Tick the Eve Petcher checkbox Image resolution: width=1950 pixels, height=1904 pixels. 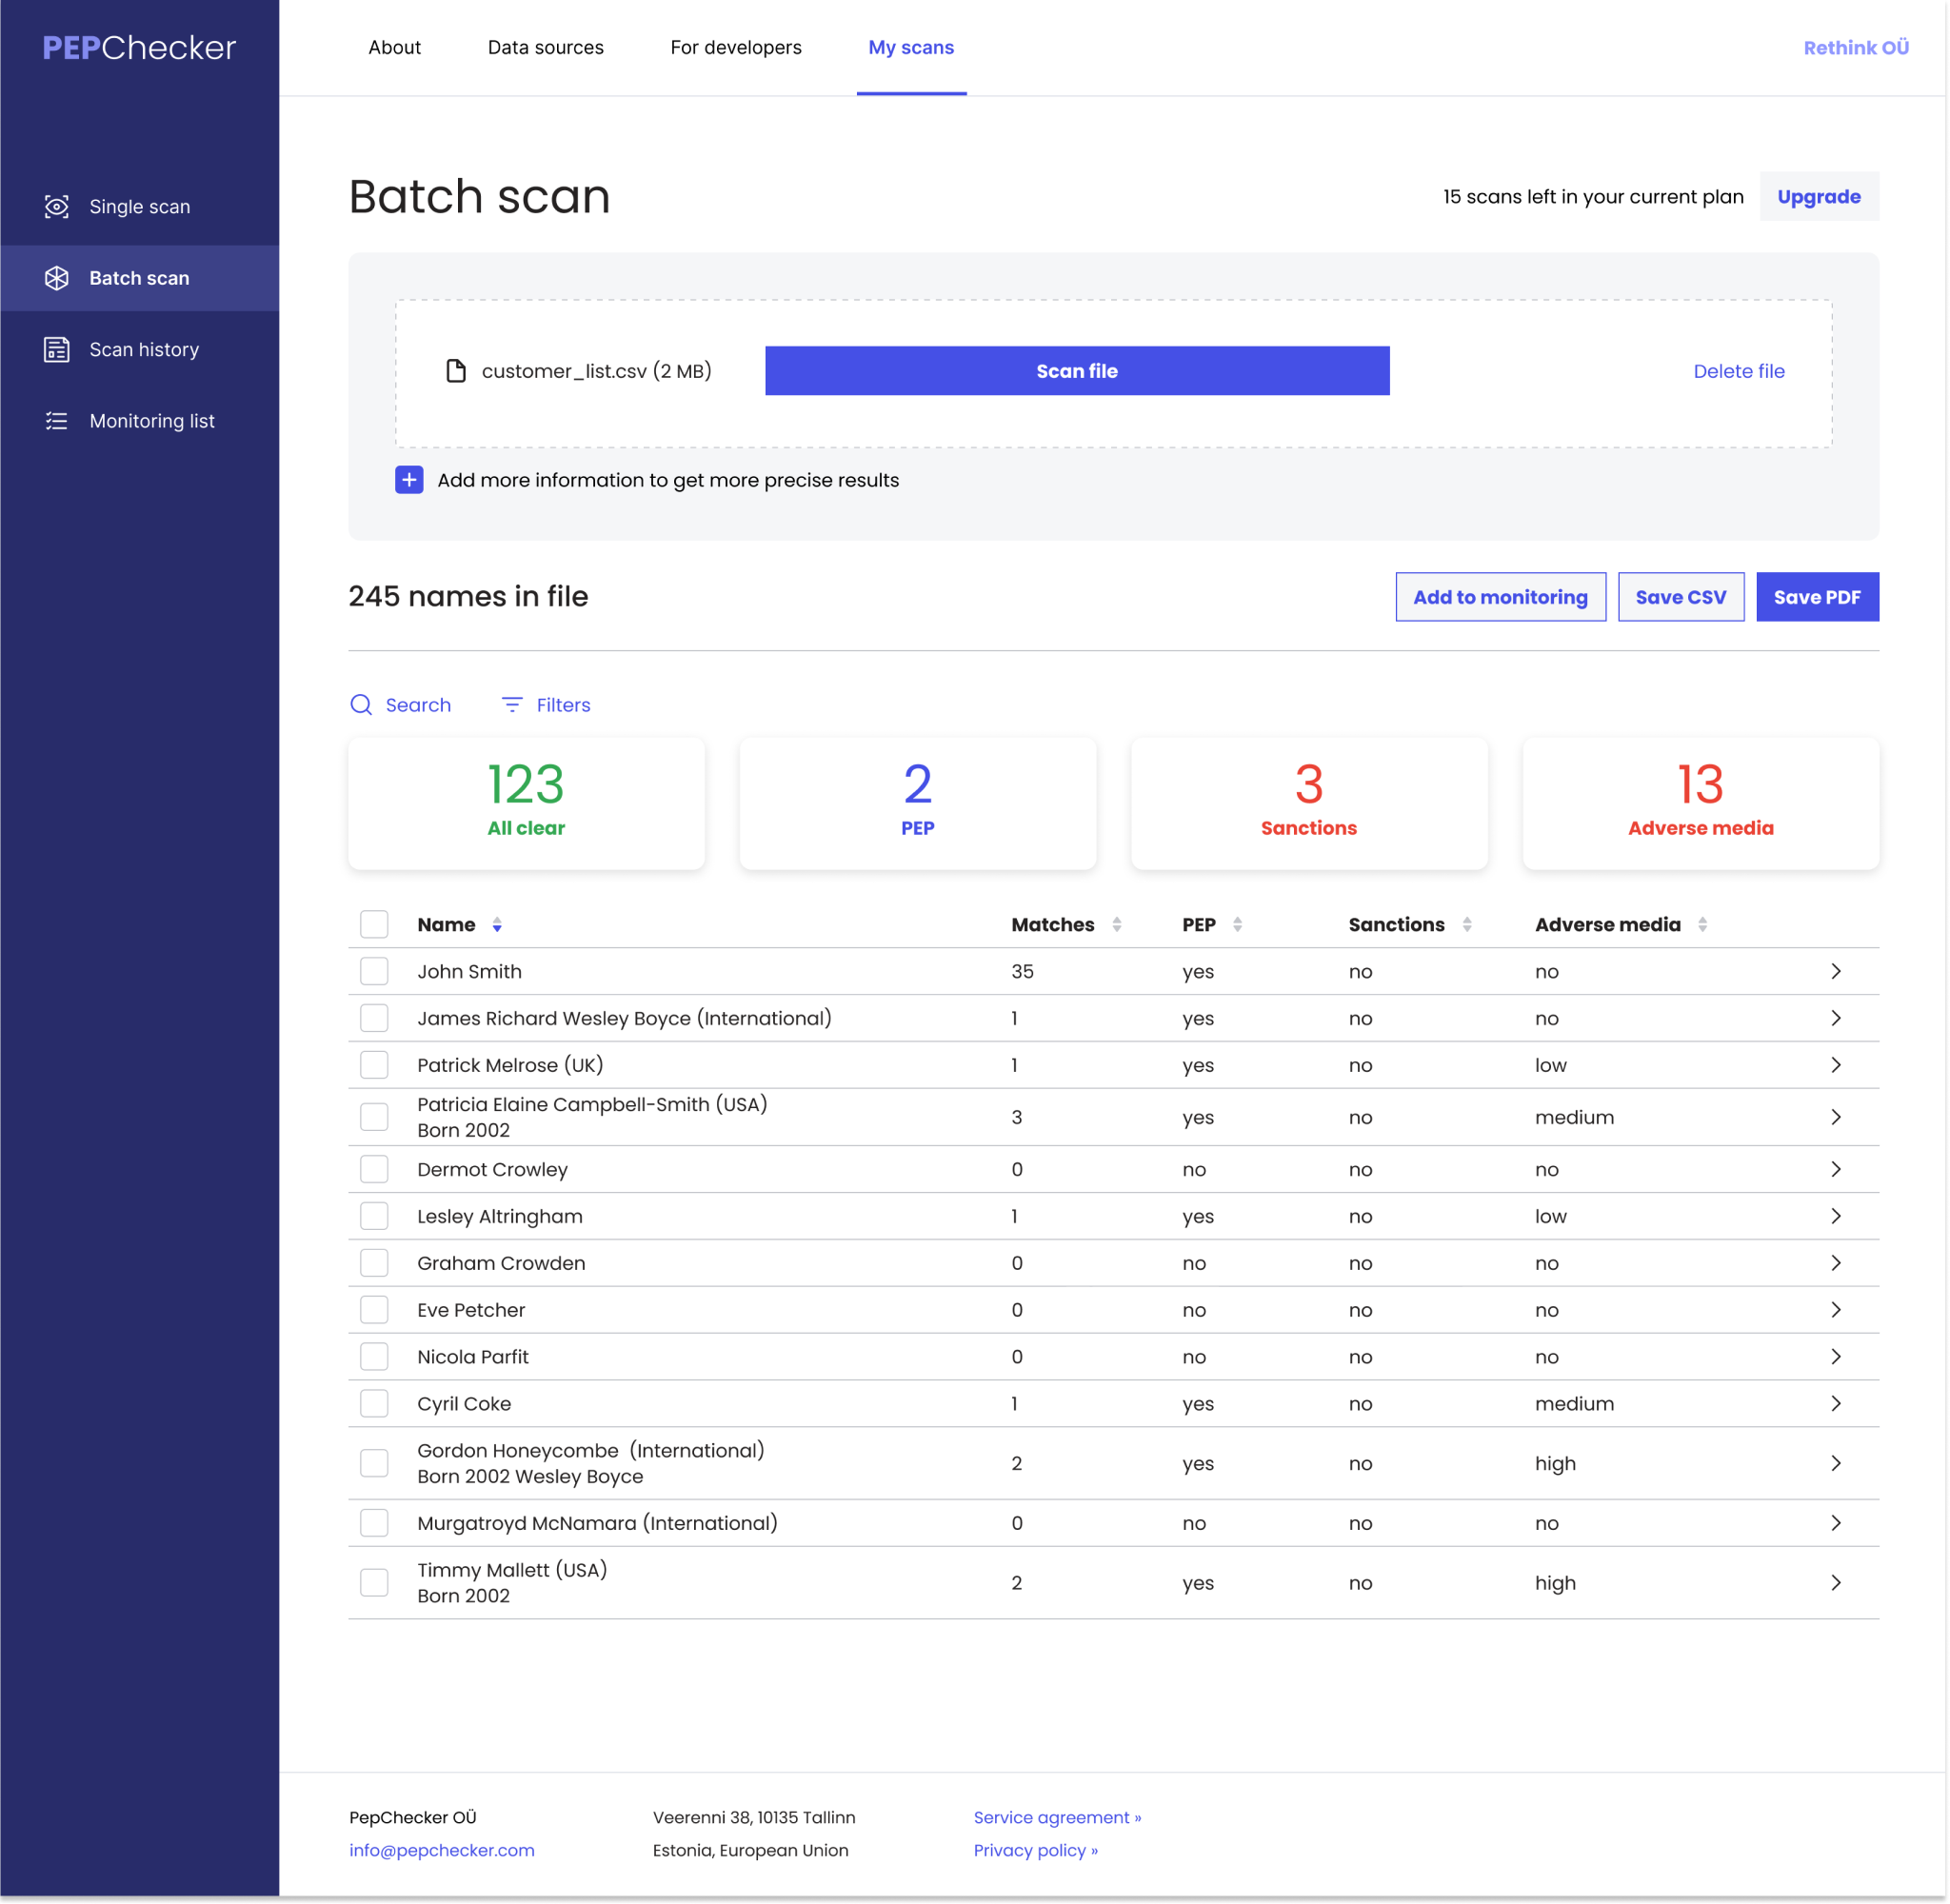(374, 1310)
